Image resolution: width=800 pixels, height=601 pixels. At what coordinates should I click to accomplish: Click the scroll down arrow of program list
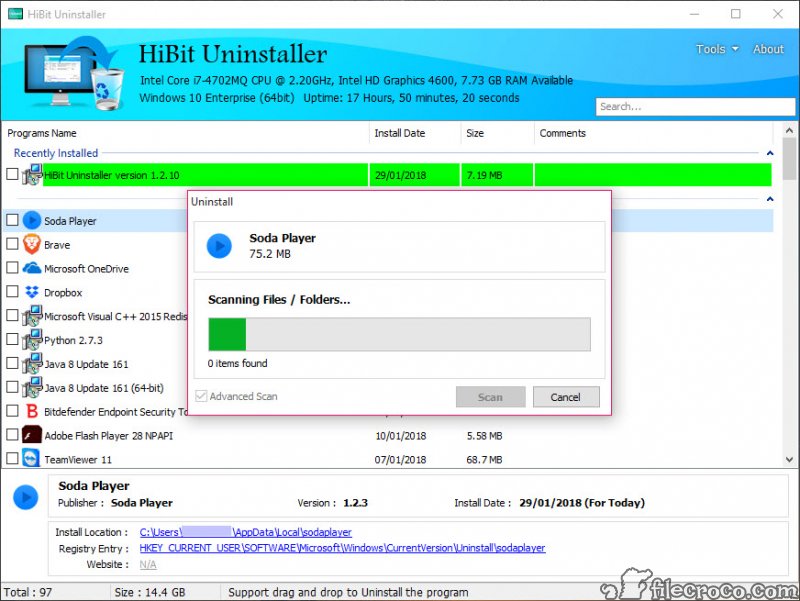pyautogui.click(x=789, y=459)
